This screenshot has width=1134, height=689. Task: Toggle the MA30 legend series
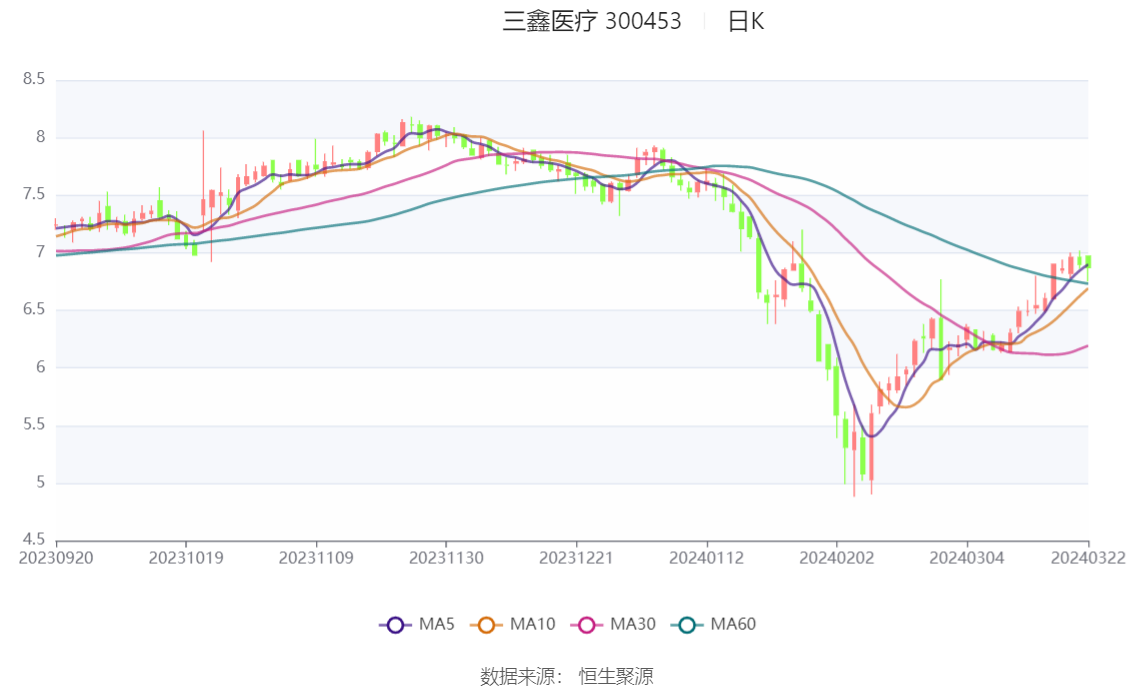(613, 624)
